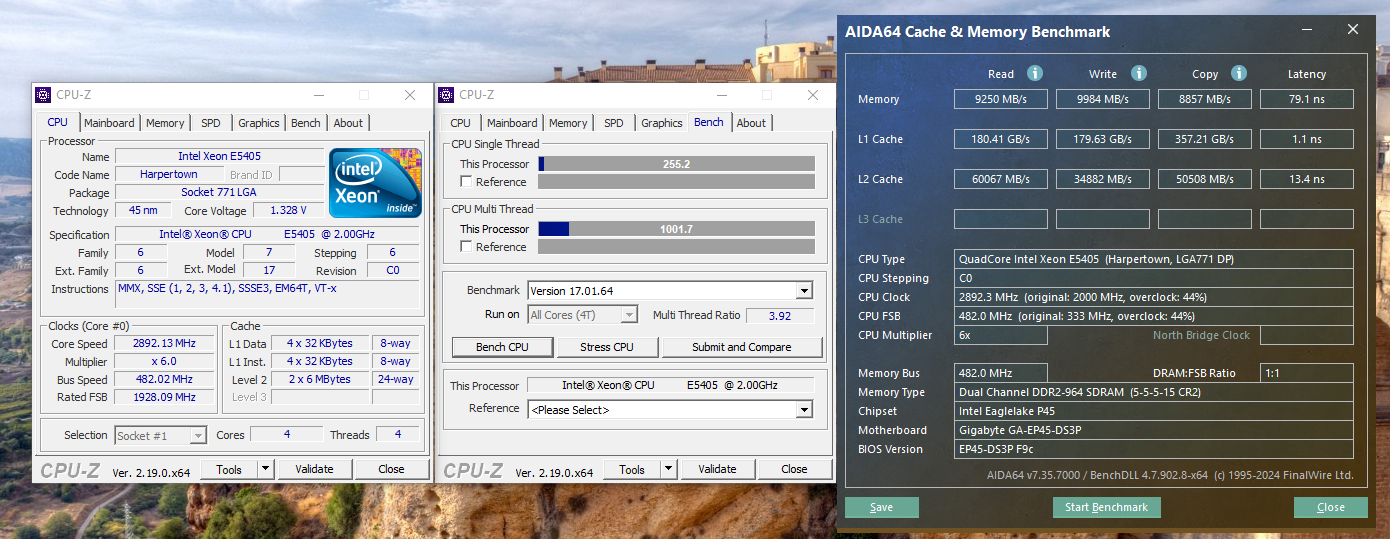
Task: Click Close button in Bench CPU-Z window
Action: (x=794, y=469)
